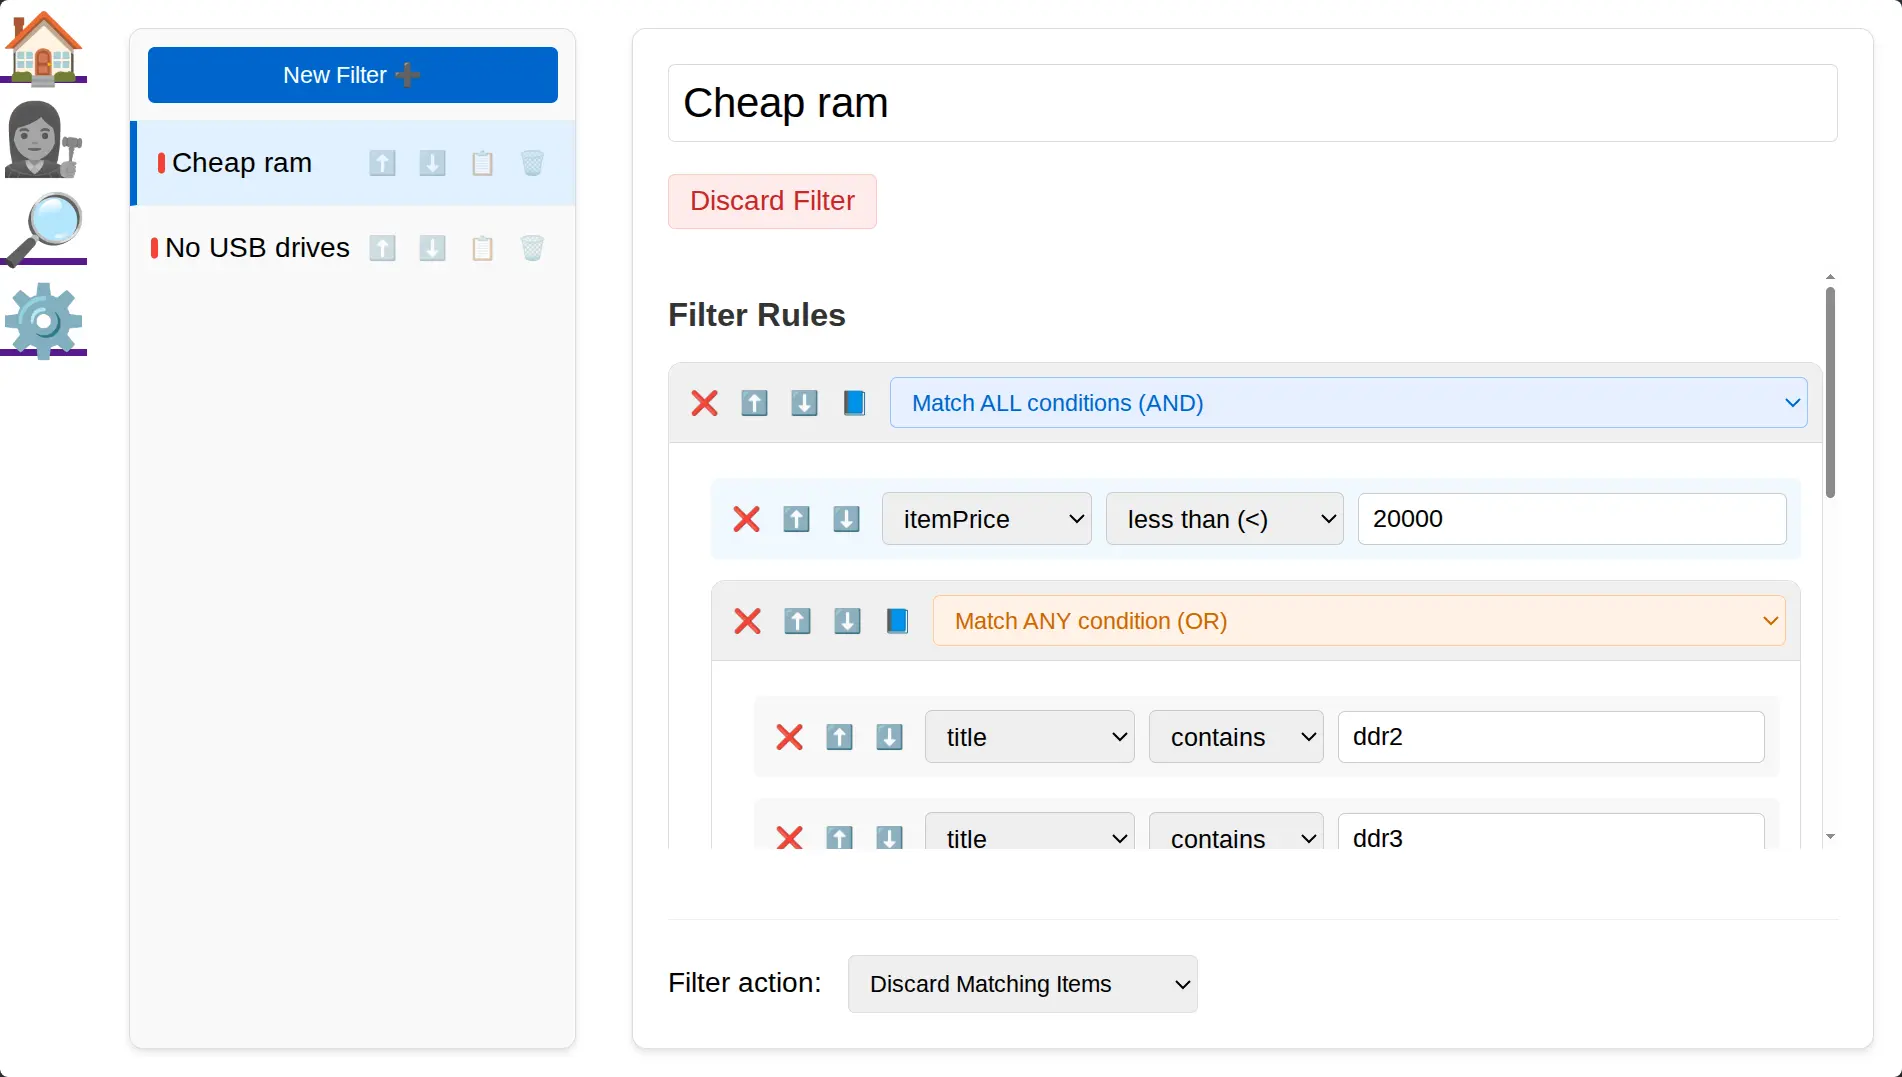The width and height of the screenshot is (1902, 1077).
Task: Open the Match ALL conditions (AND) dropdown
Action: pyautogui.click(x=1348, y=403)
